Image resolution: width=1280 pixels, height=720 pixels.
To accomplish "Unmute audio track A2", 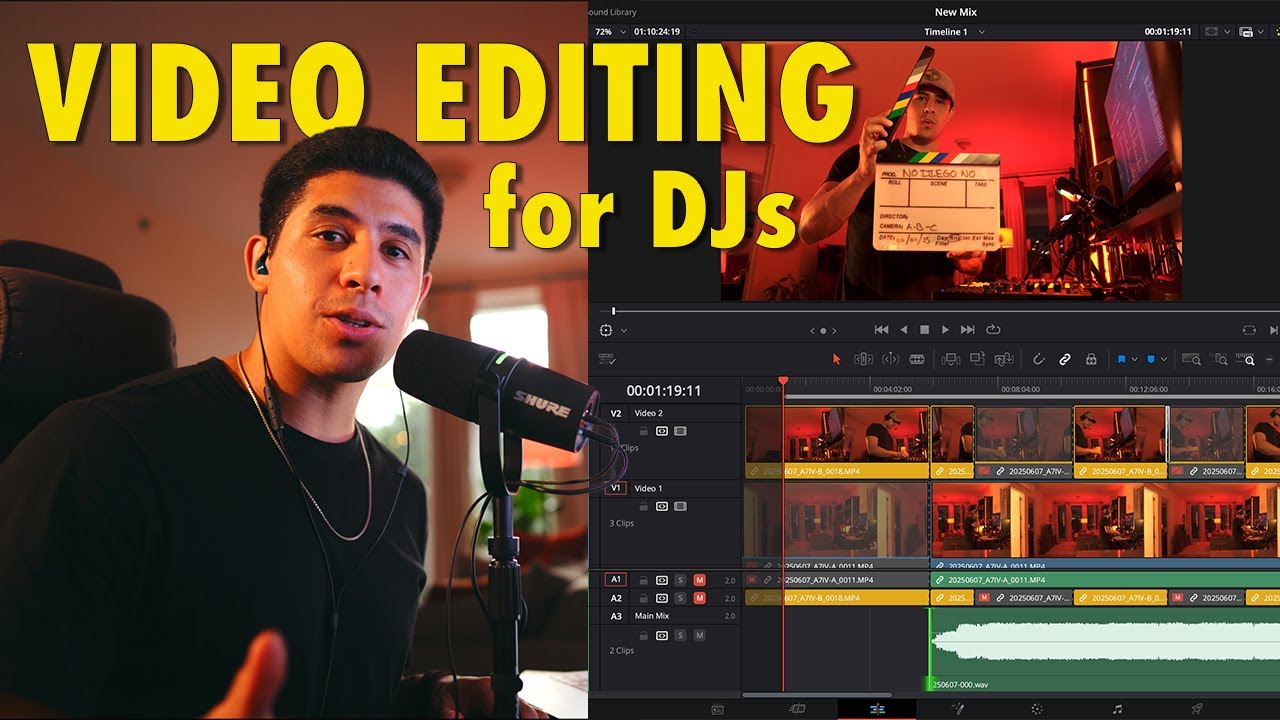I will point(699,598).
